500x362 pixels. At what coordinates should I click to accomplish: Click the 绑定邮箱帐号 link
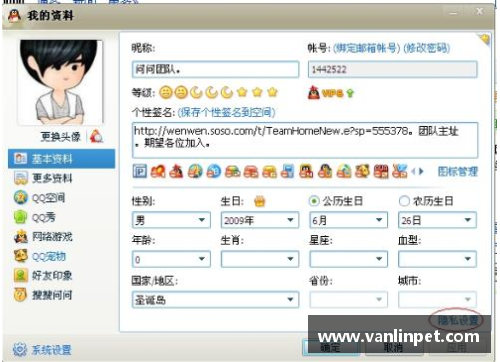(x=367, y=48)
